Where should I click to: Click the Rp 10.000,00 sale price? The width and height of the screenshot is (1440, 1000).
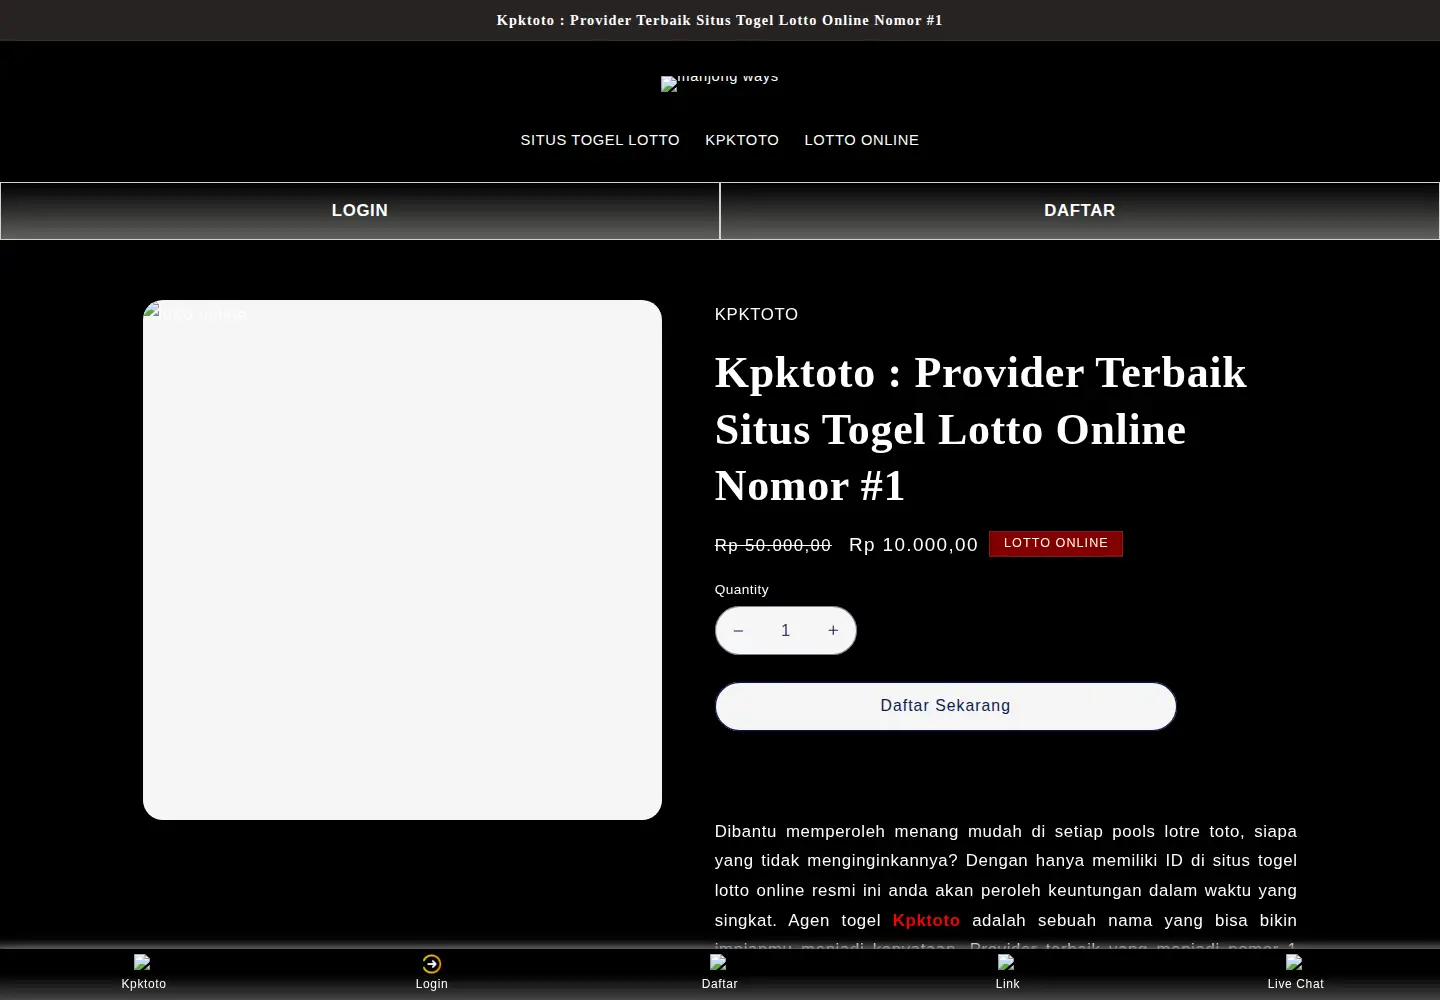(x=913, y=545)
